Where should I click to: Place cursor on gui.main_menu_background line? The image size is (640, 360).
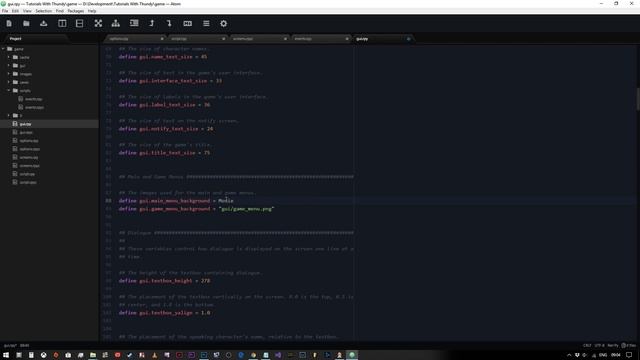click(x=176, y=201)
